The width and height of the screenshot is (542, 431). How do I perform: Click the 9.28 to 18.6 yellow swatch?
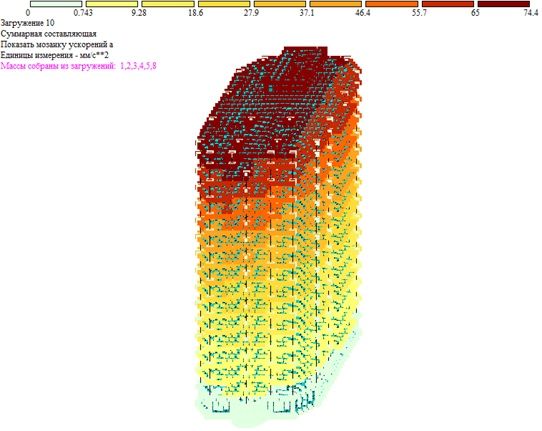(x=168, y=4)
